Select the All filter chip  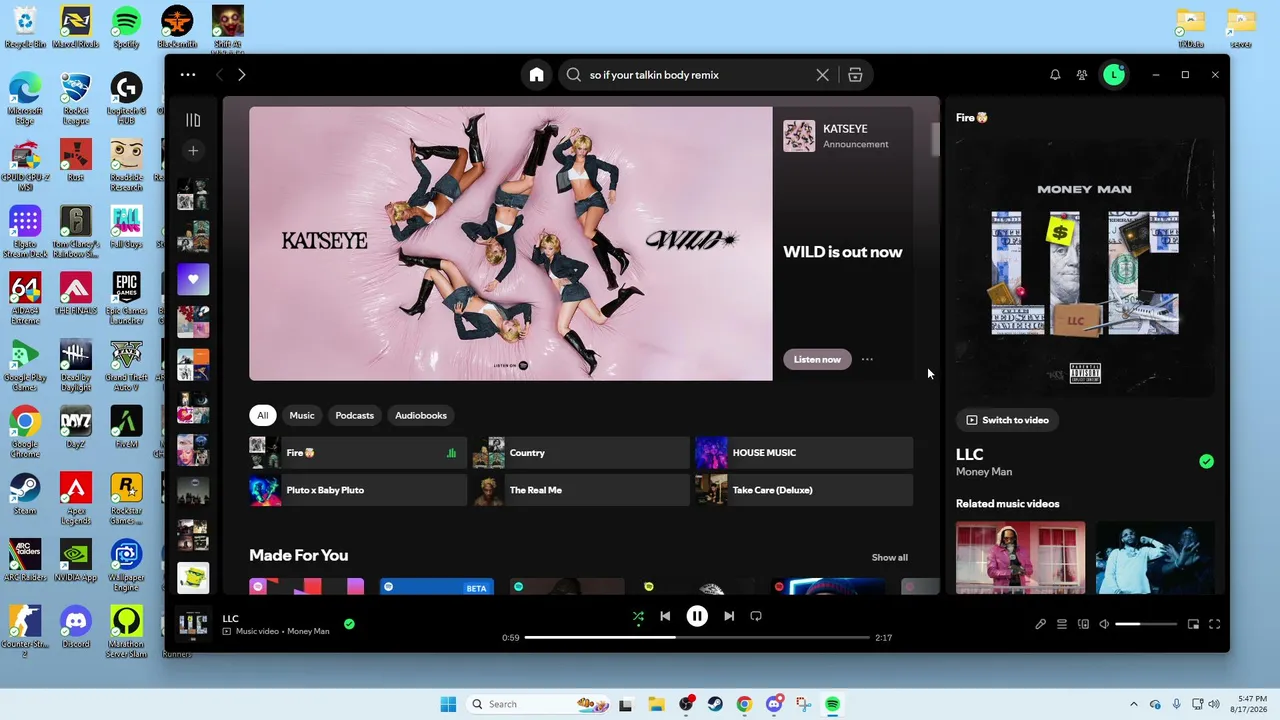pos(263,415)
